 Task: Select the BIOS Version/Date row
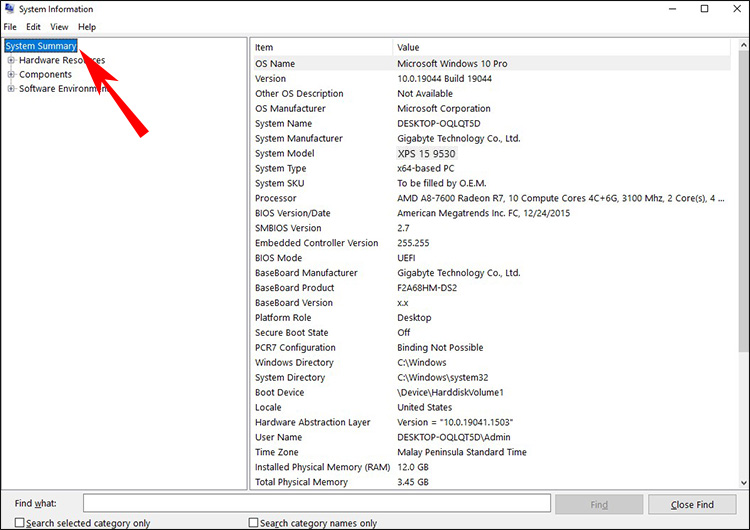pos(491,213)
